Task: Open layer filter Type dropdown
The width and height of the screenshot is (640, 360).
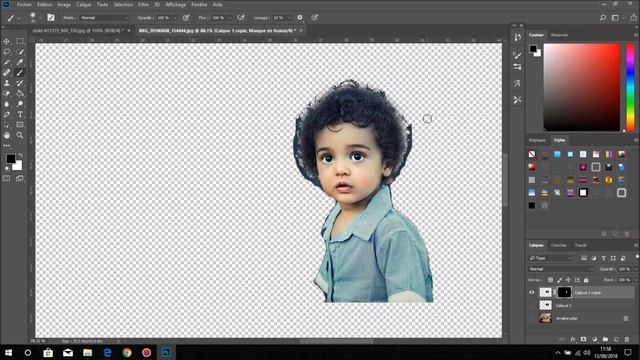Action: coord(550,258)
